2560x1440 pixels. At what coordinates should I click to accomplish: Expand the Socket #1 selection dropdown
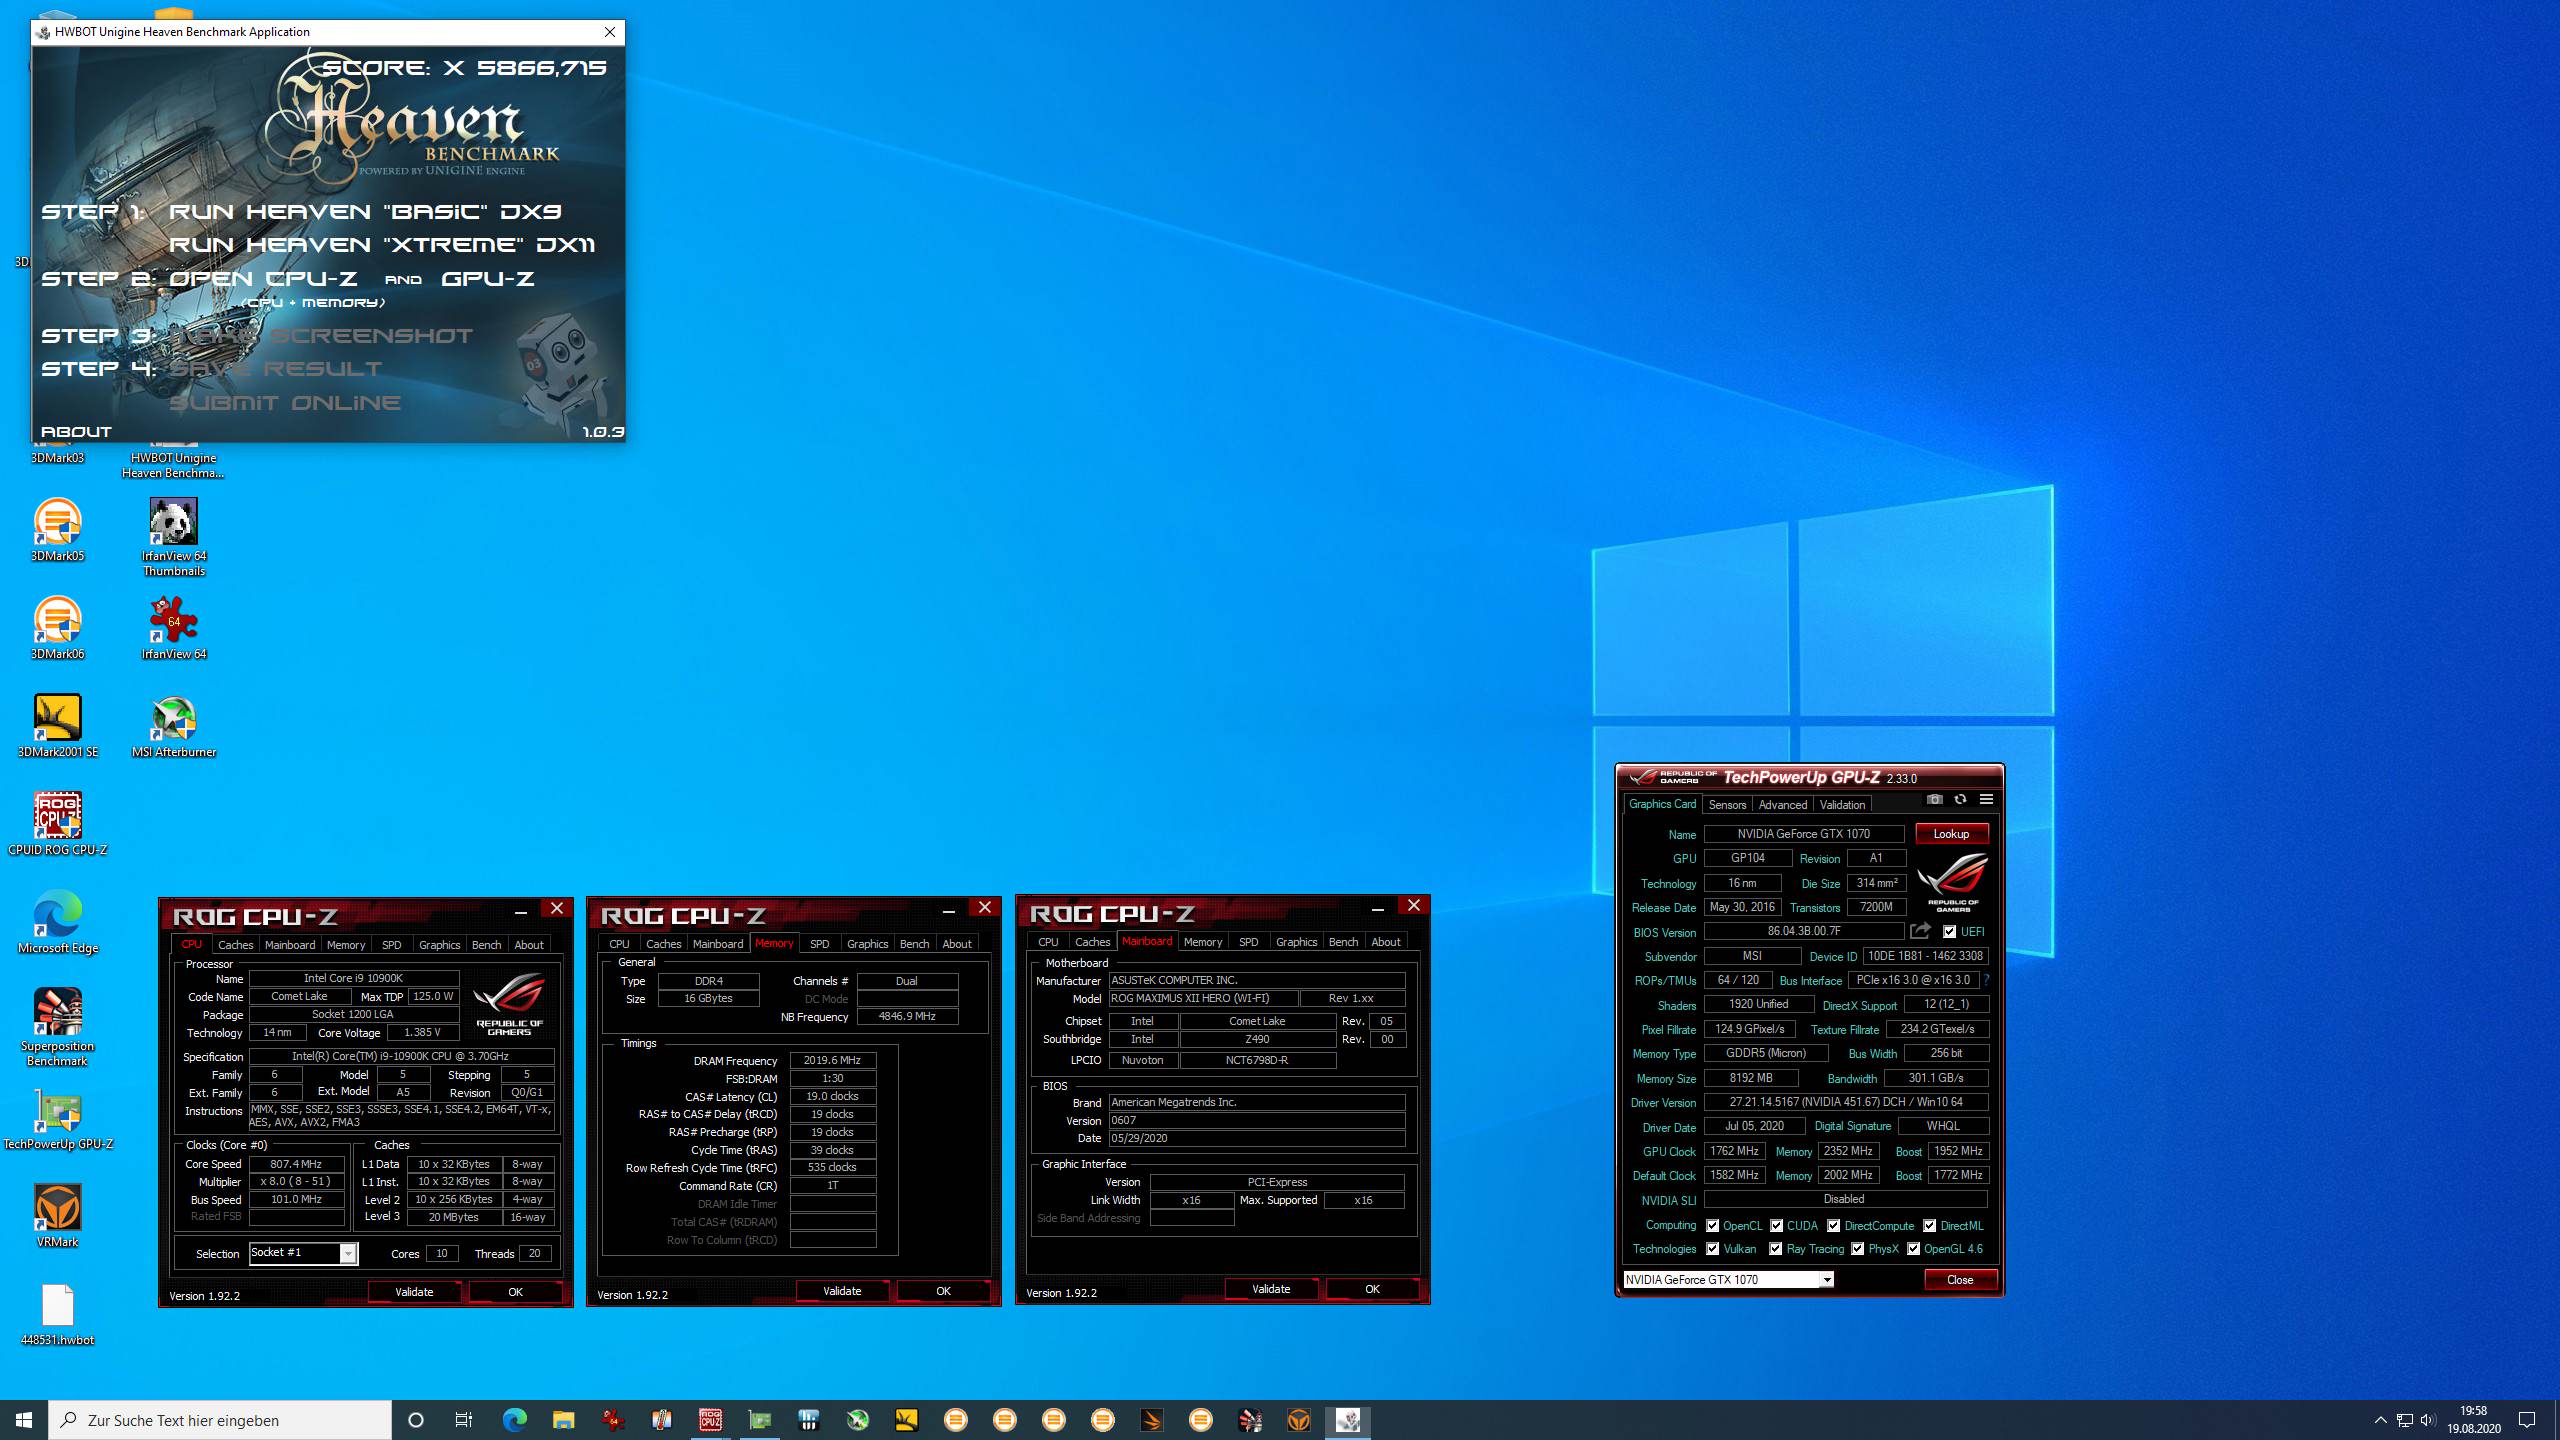348,1254
